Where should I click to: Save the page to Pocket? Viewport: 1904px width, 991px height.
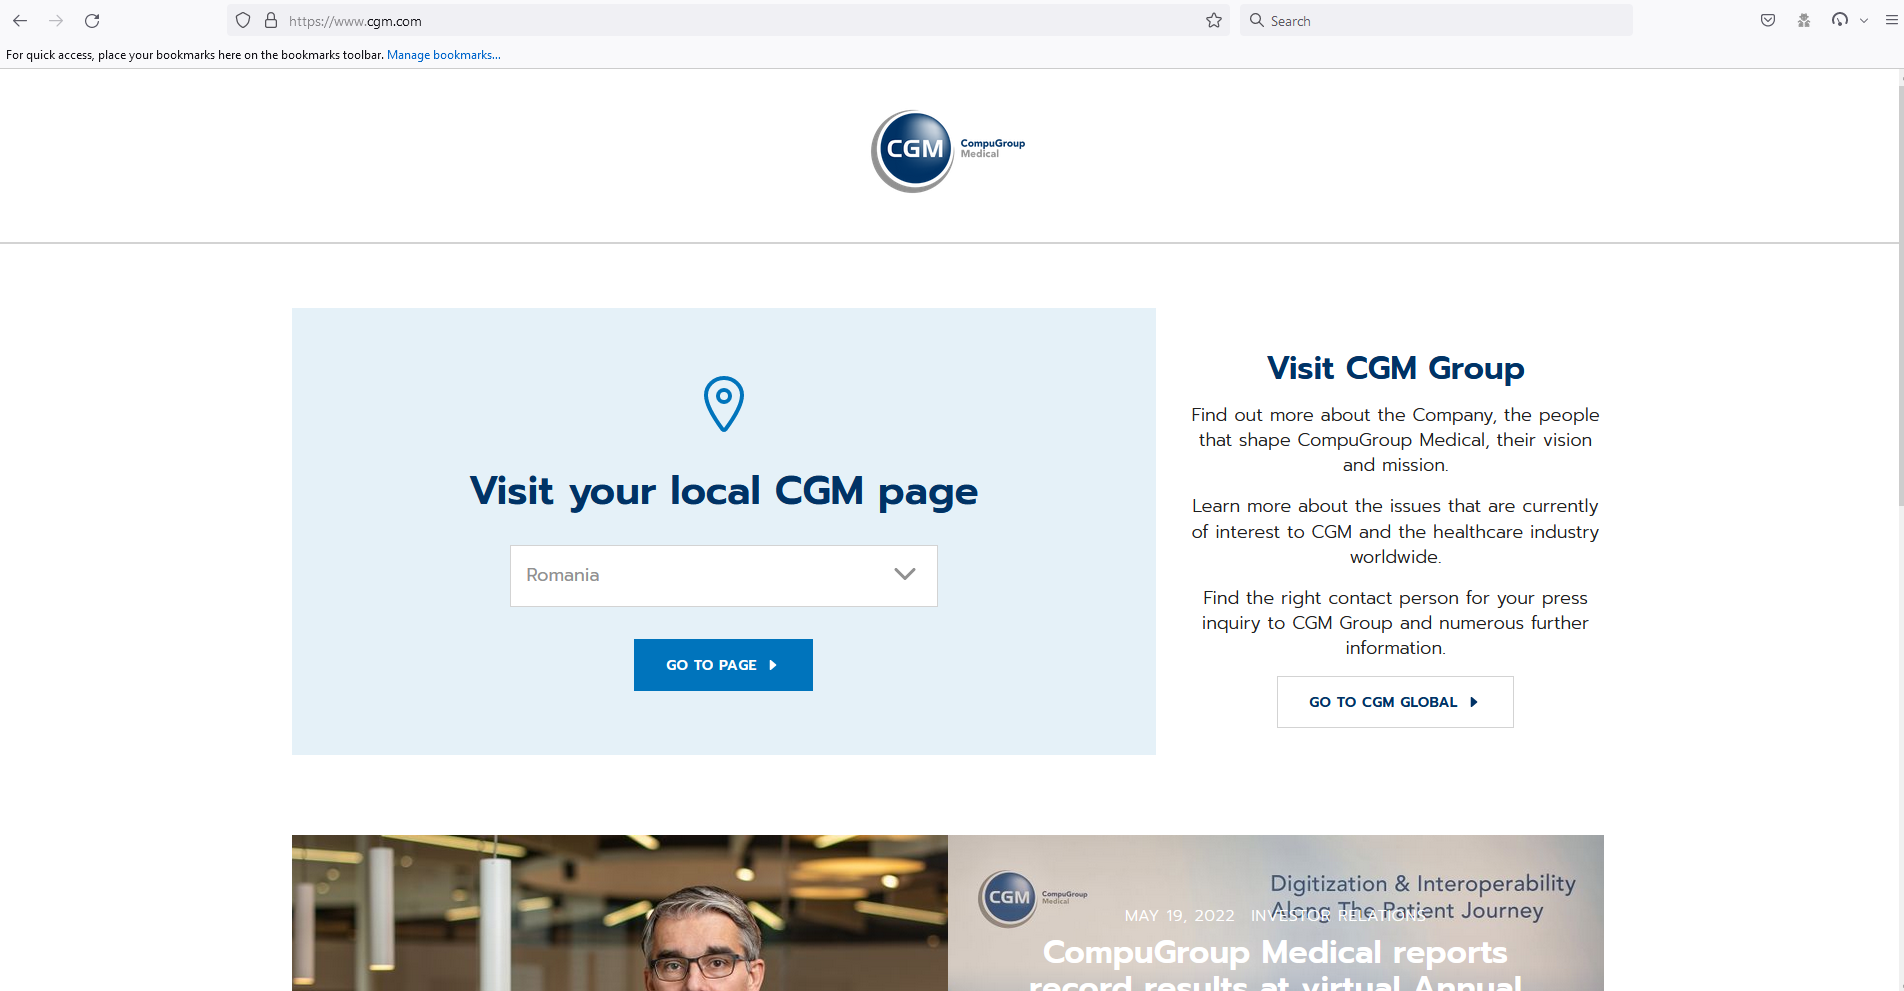point(1767,20)
